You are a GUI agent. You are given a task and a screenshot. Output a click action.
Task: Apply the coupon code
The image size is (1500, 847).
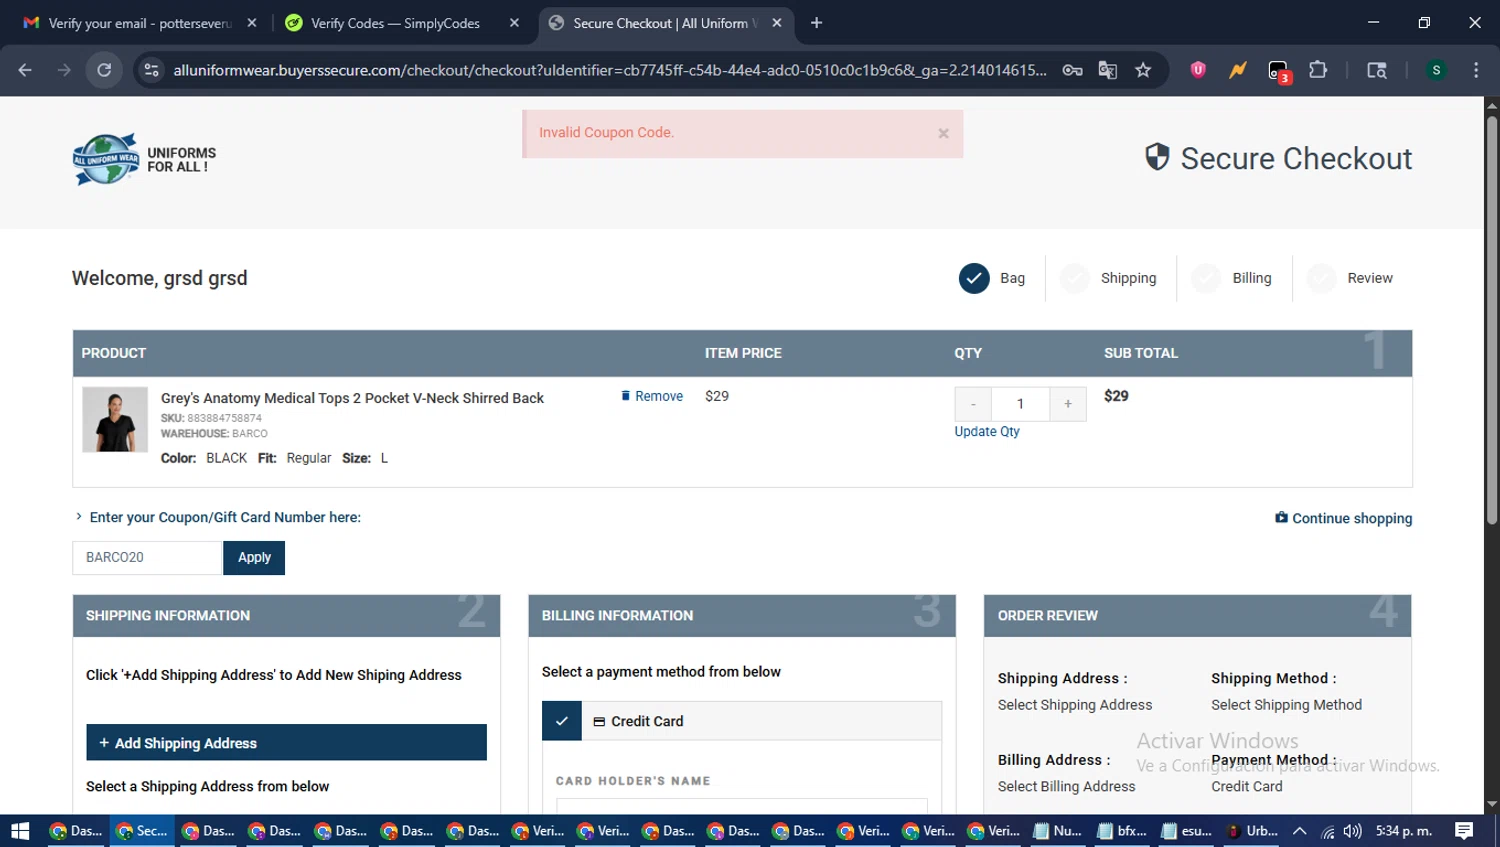coord(254,558)
